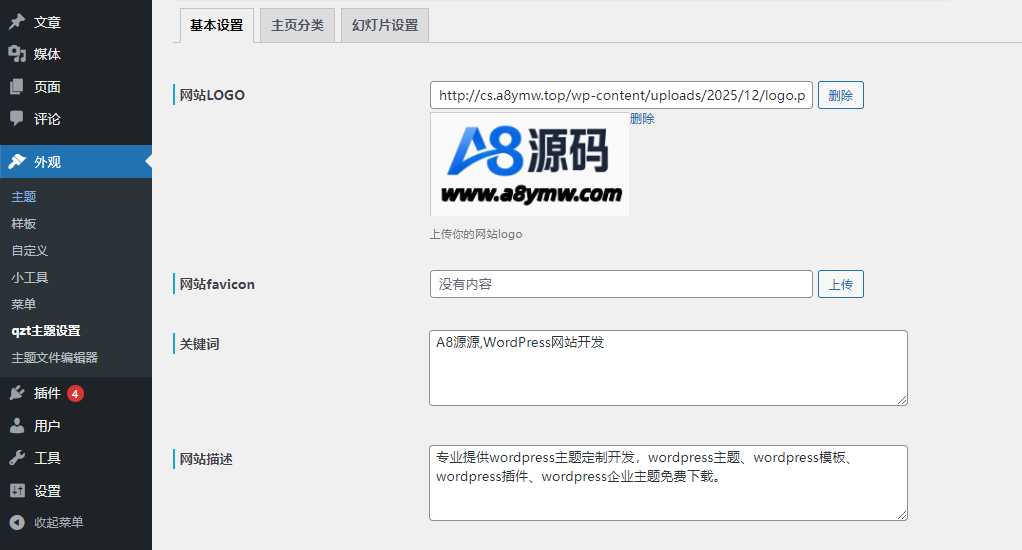Image resolution: width=1022 pixels, height=550 pixels.
Task: Click the 网站favicon label
Action: (x=217, y=284)
